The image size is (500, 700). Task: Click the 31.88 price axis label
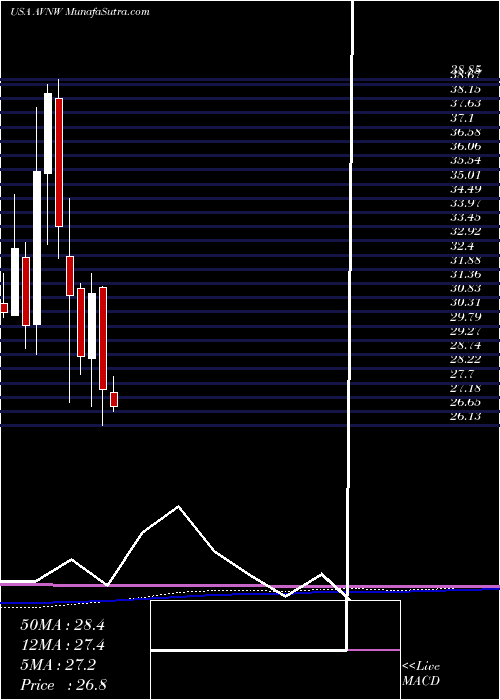coord(466,260)
